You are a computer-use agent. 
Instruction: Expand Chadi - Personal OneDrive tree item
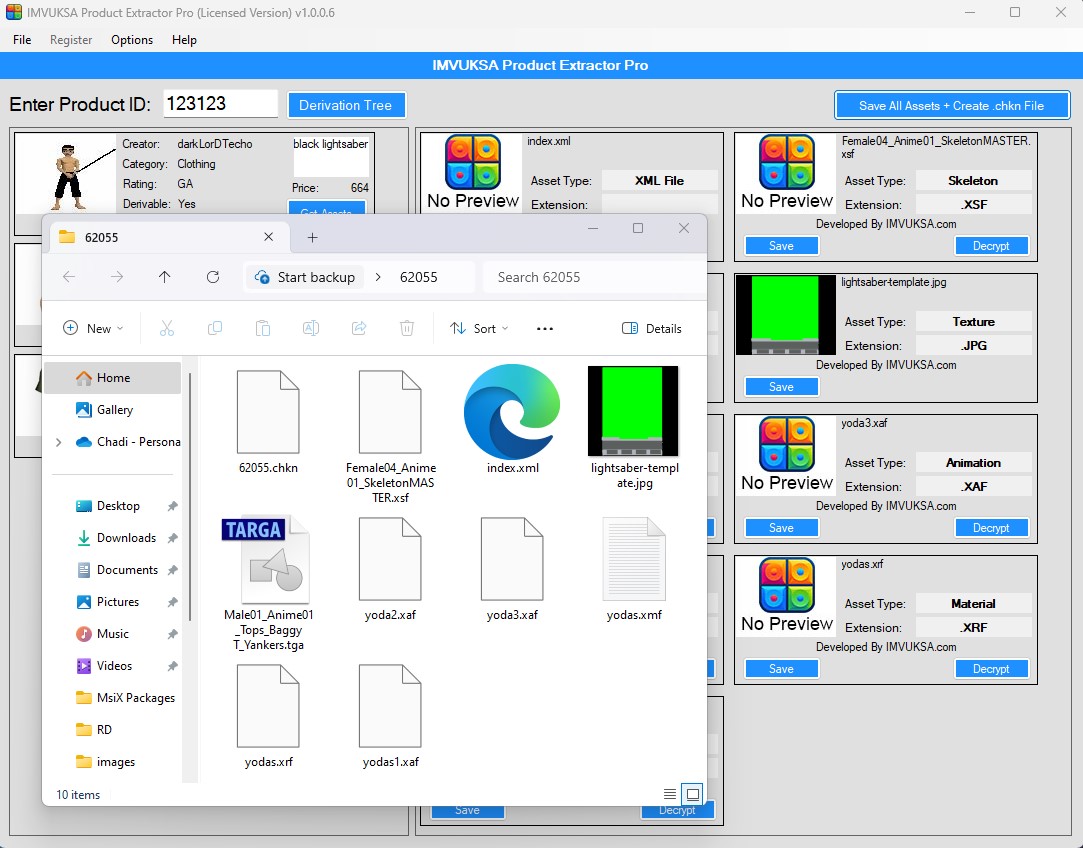pos(59,442)
